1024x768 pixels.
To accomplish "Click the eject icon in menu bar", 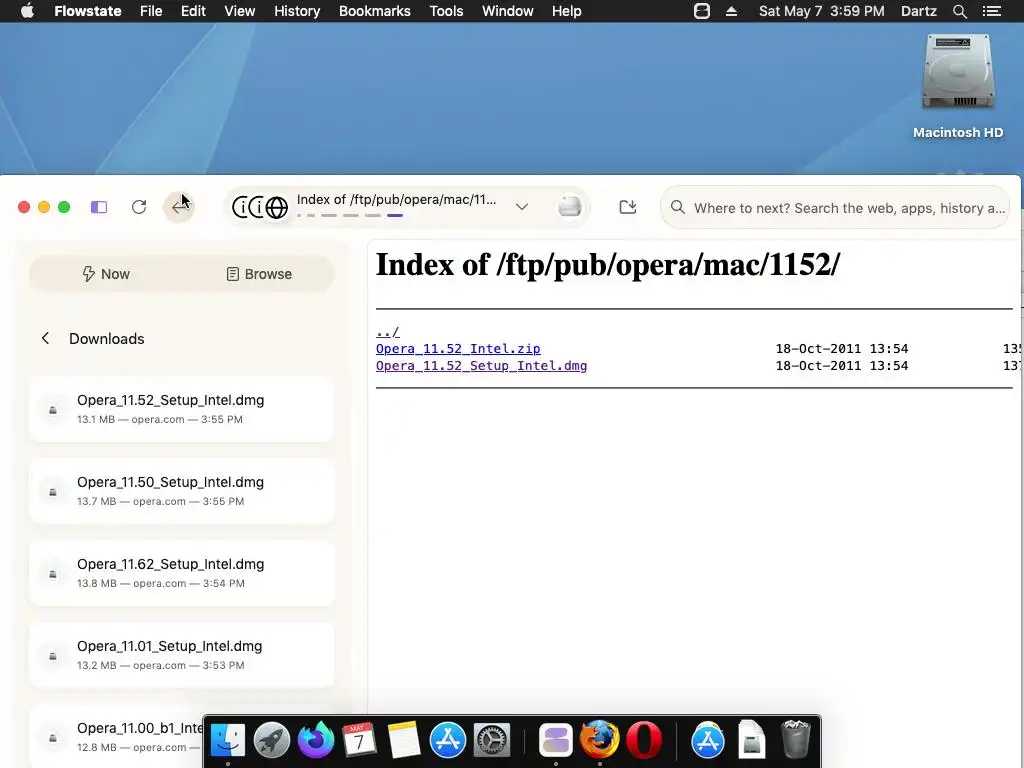I will 731,11.
